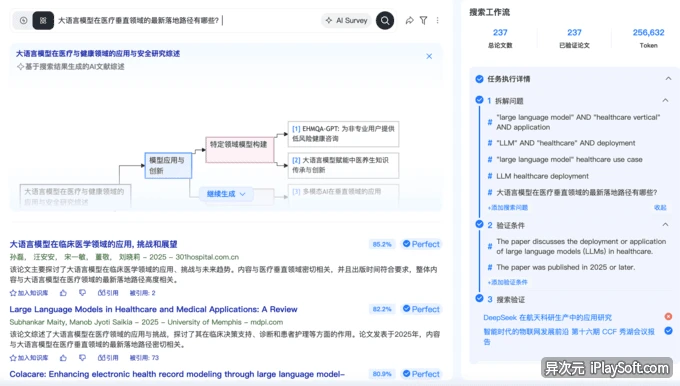Image resolution: width=680 pixels, height=386 pixels.
Task: Click the 256,632 Token counter
Action: [x=648, y=38]
